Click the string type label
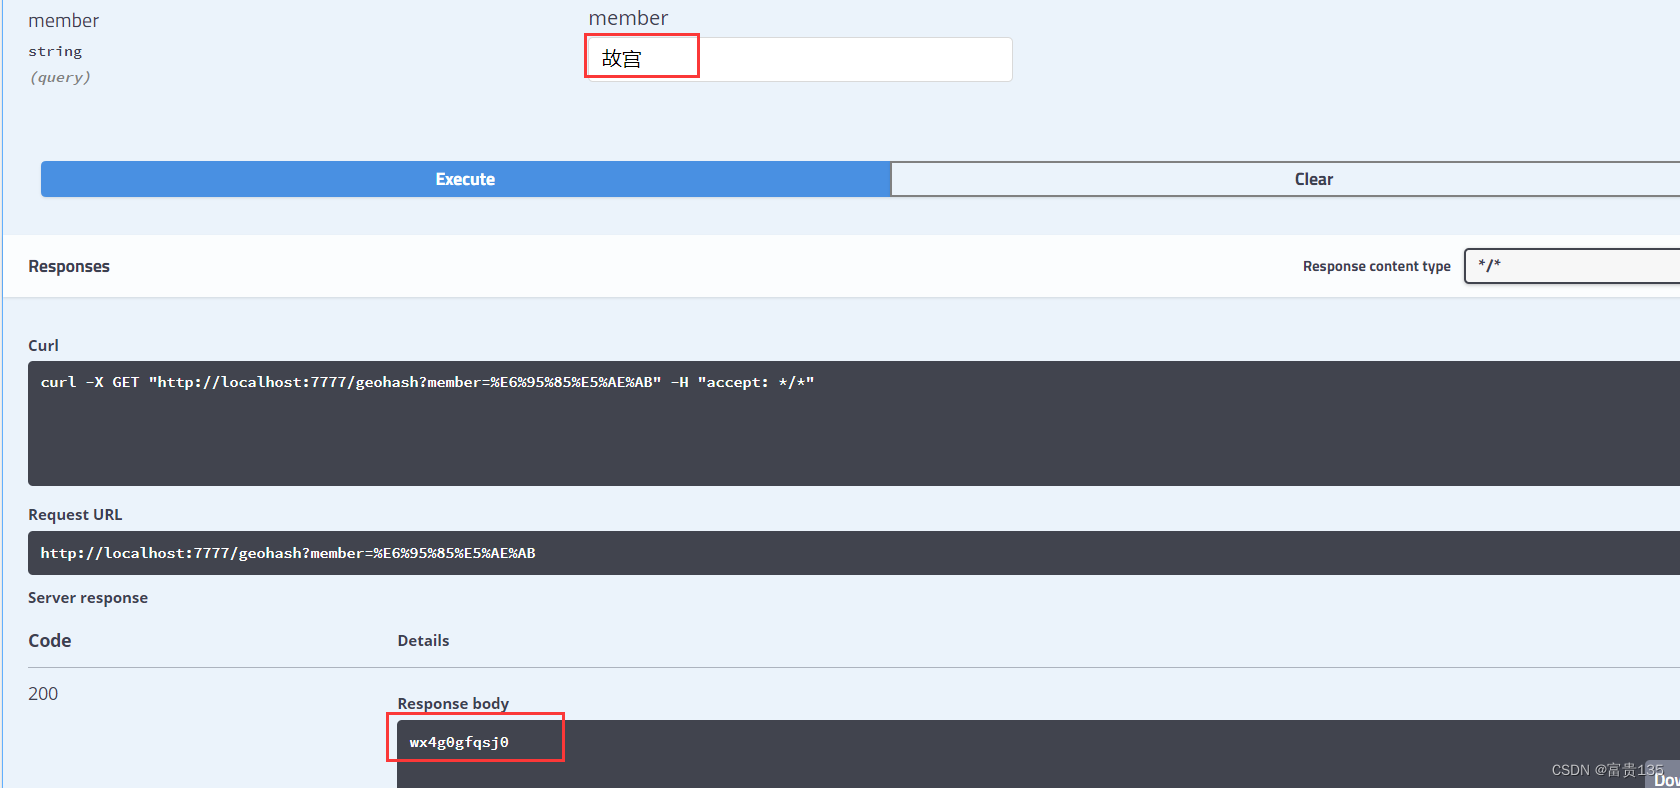This screenshot has height=788, width=1680. [x=55, y=51]
